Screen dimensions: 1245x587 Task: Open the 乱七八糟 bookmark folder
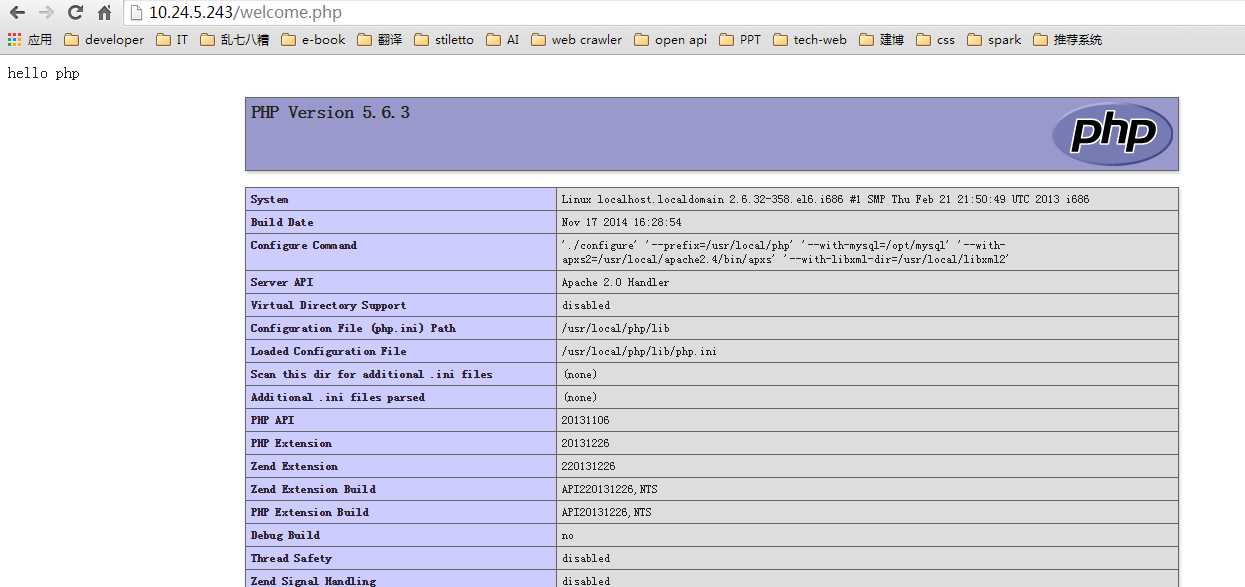coord(235,40)
